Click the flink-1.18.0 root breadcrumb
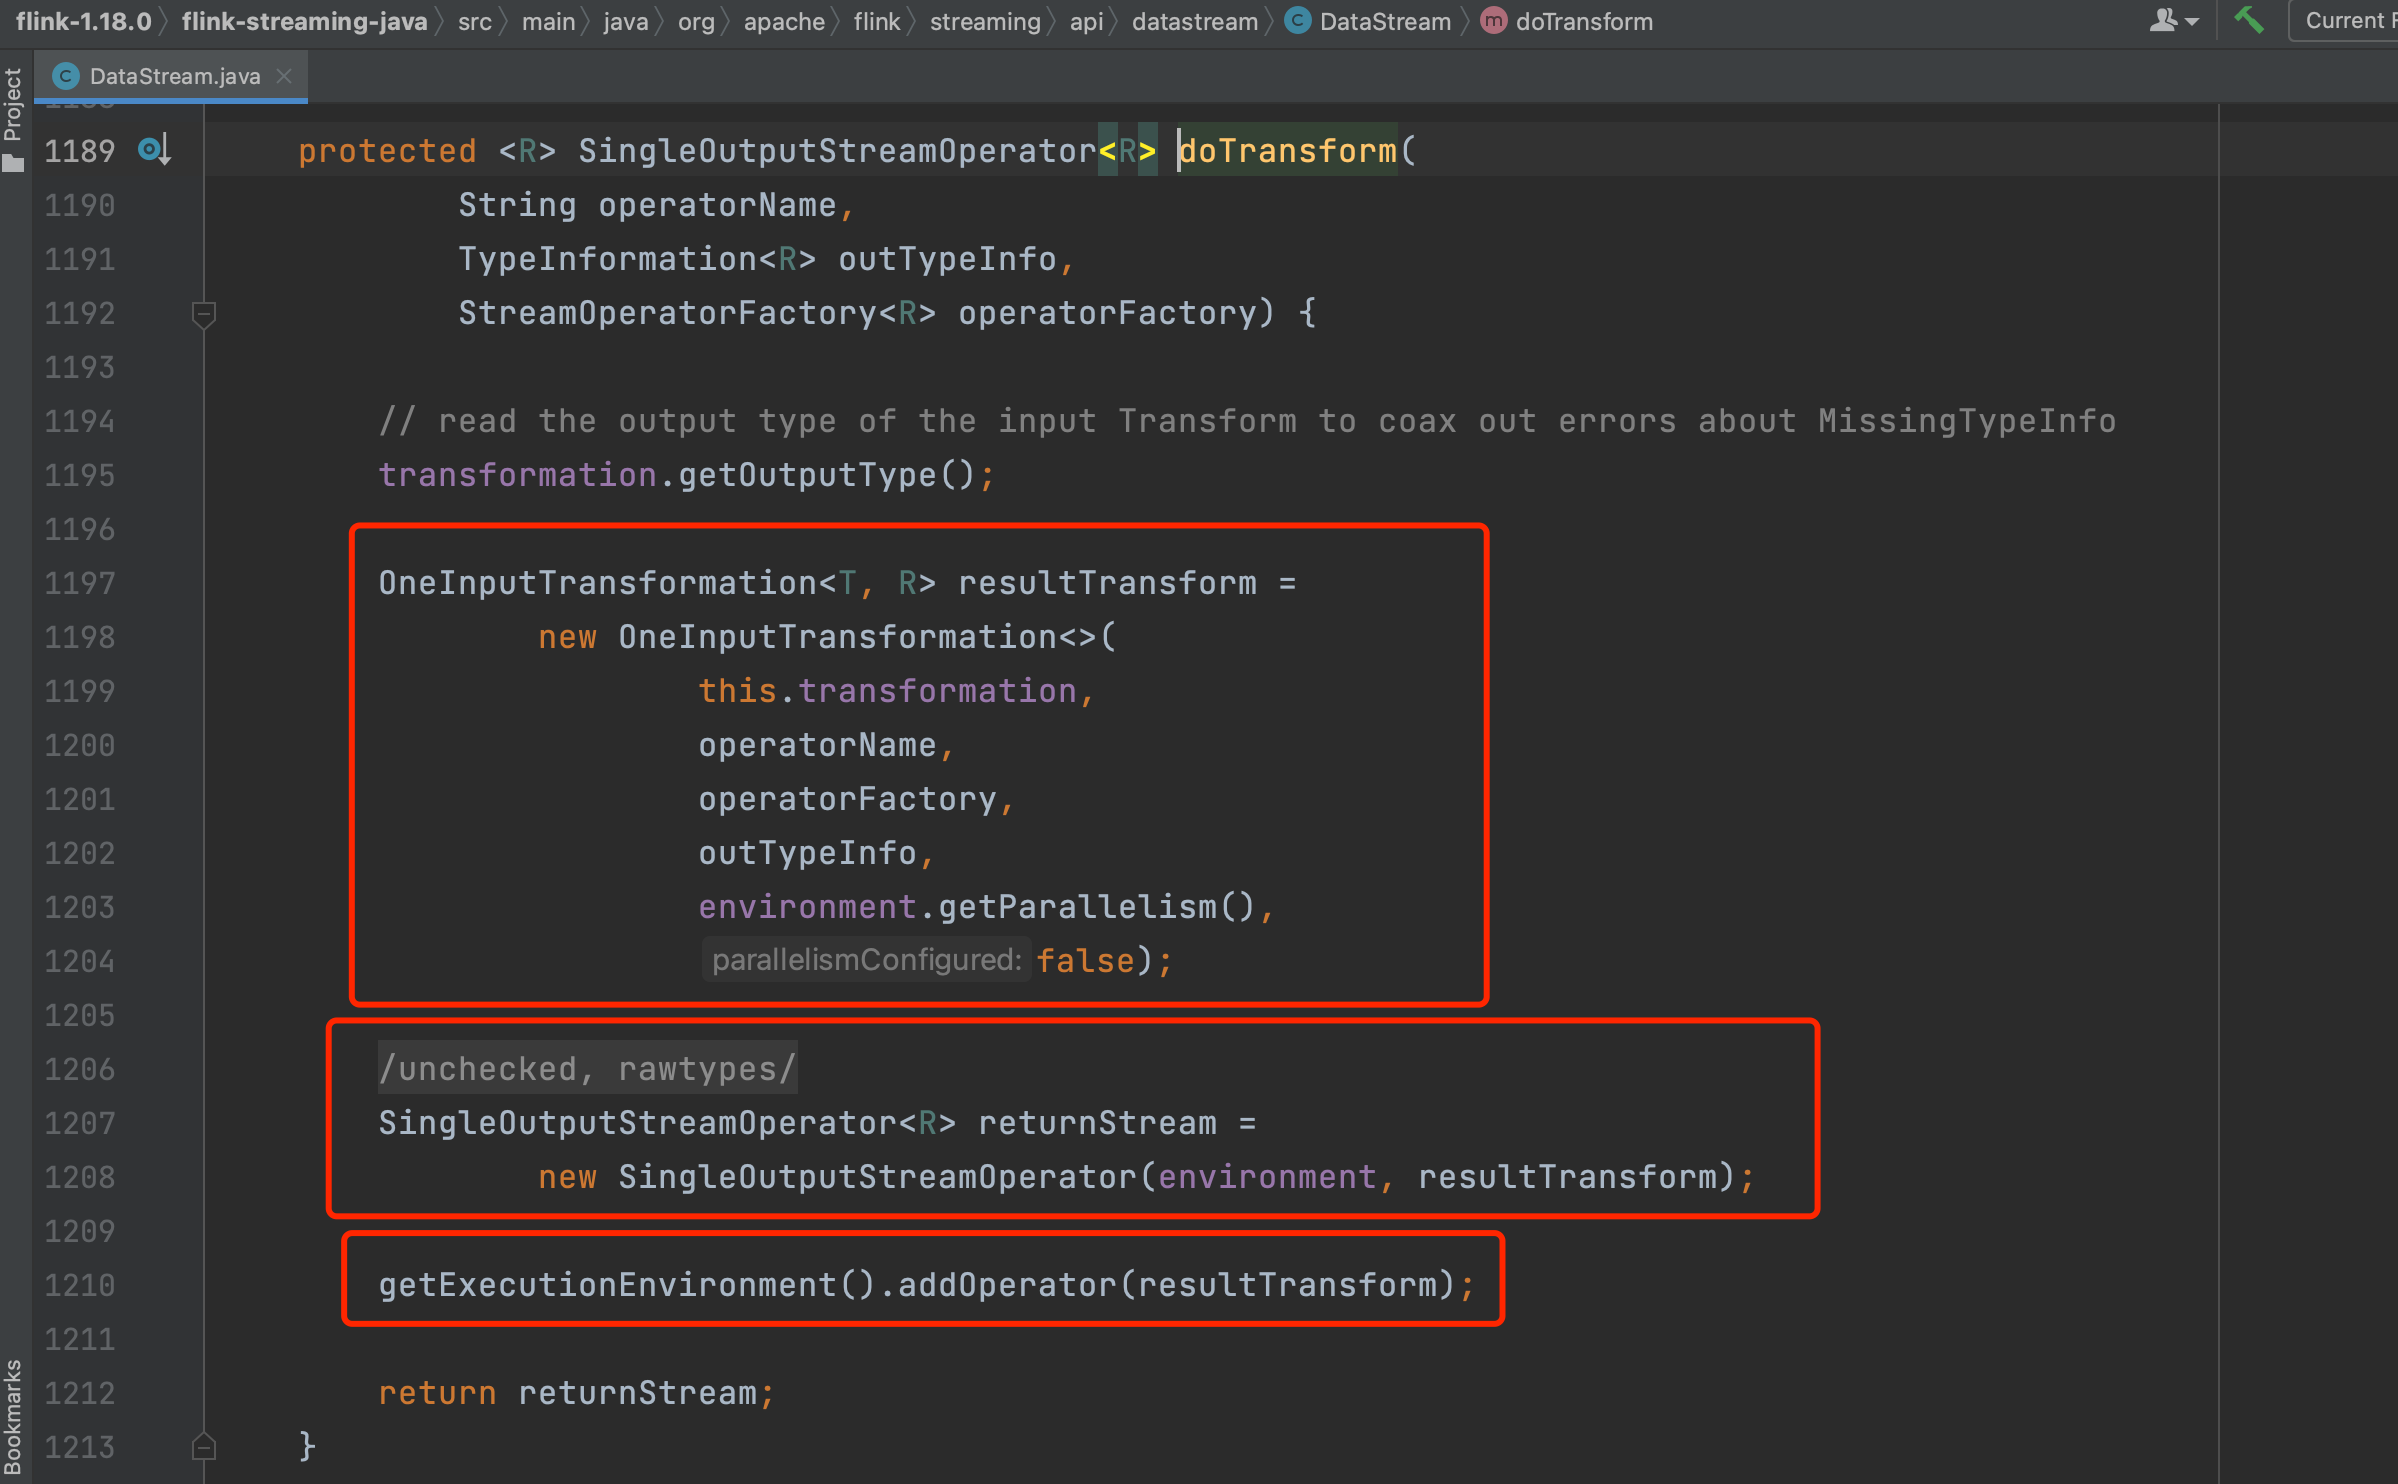The height and width of the screenshot is (1484, 2398). pos(84,21)
